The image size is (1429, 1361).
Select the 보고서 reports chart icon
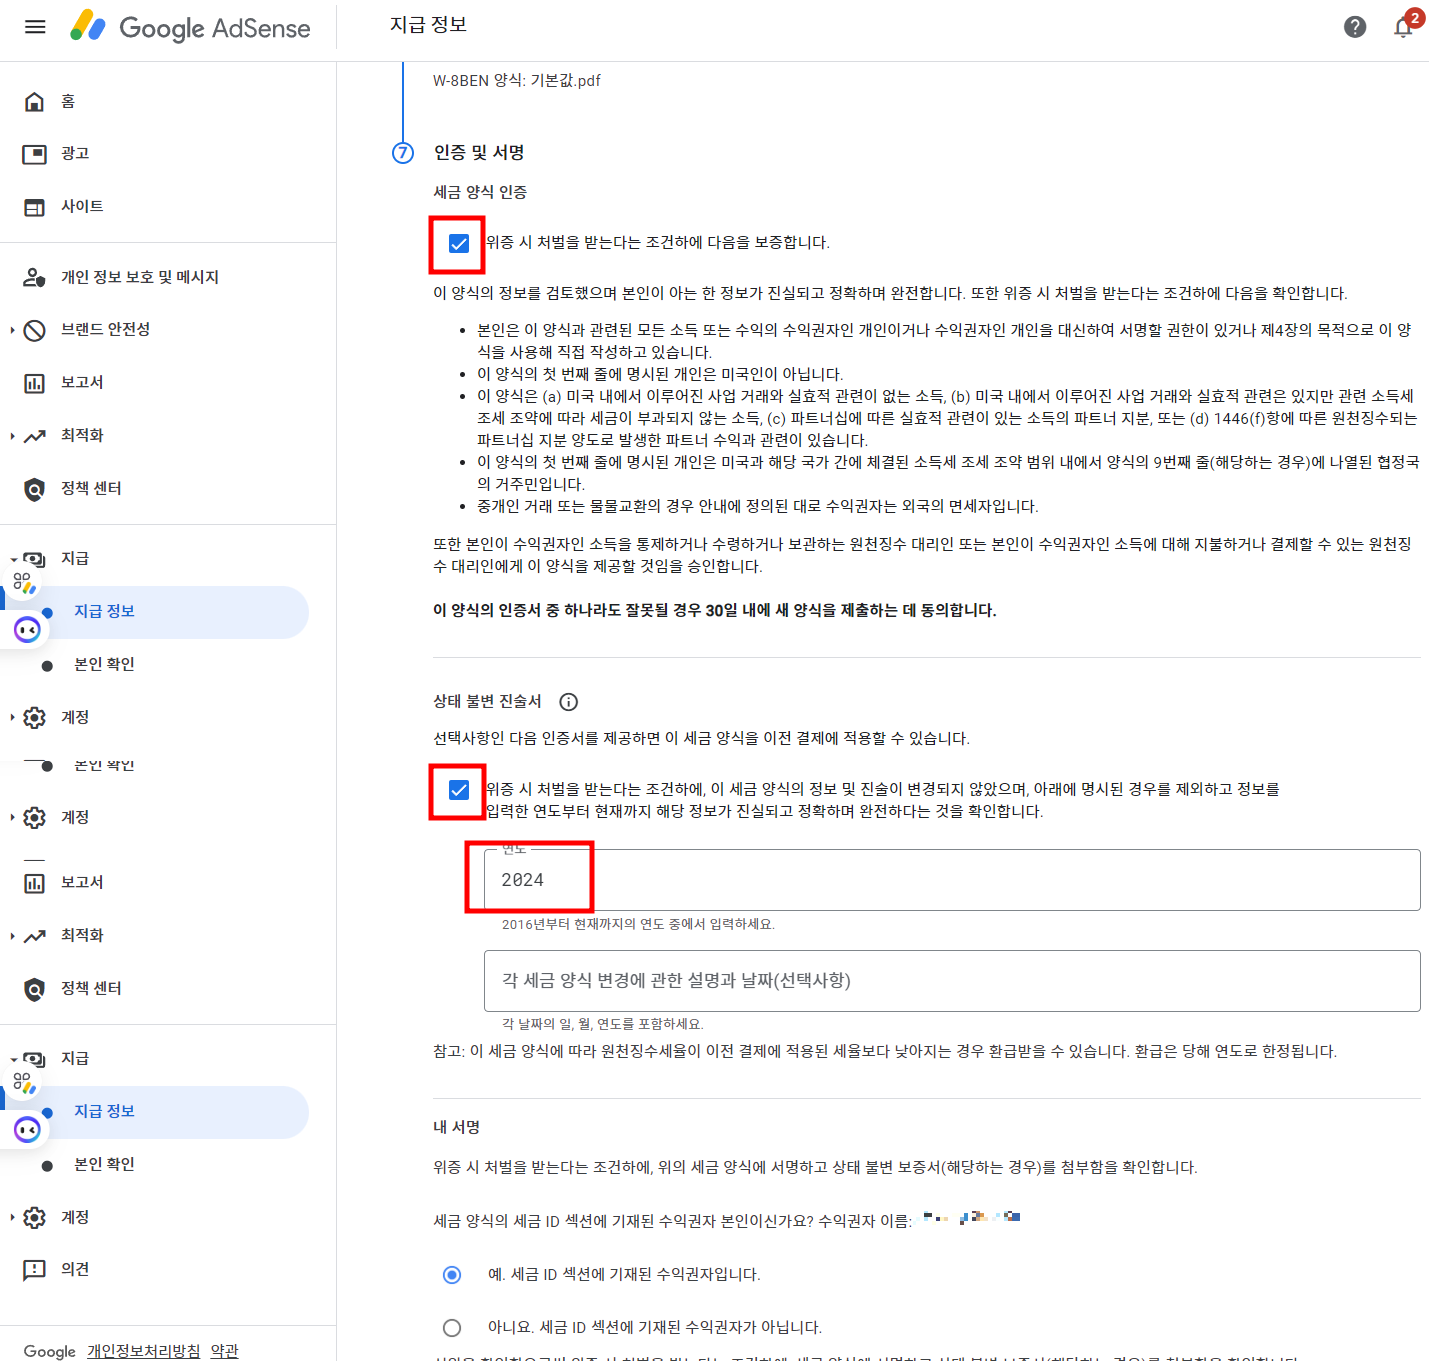click(34, 382)
